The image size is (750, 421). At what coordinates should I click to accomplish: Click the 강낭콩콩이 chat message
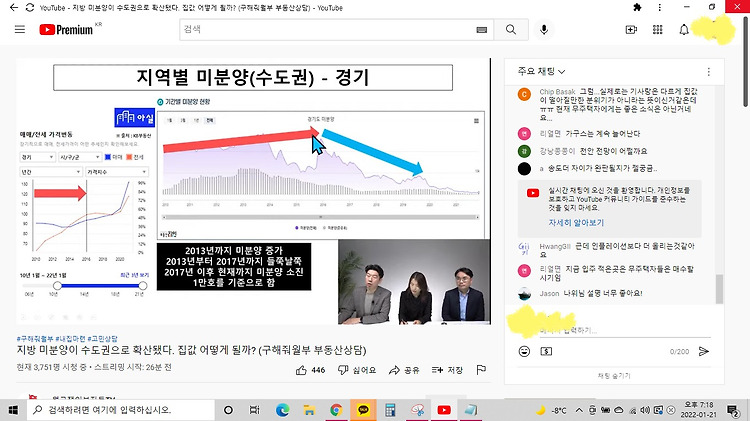tap(613, 151)
